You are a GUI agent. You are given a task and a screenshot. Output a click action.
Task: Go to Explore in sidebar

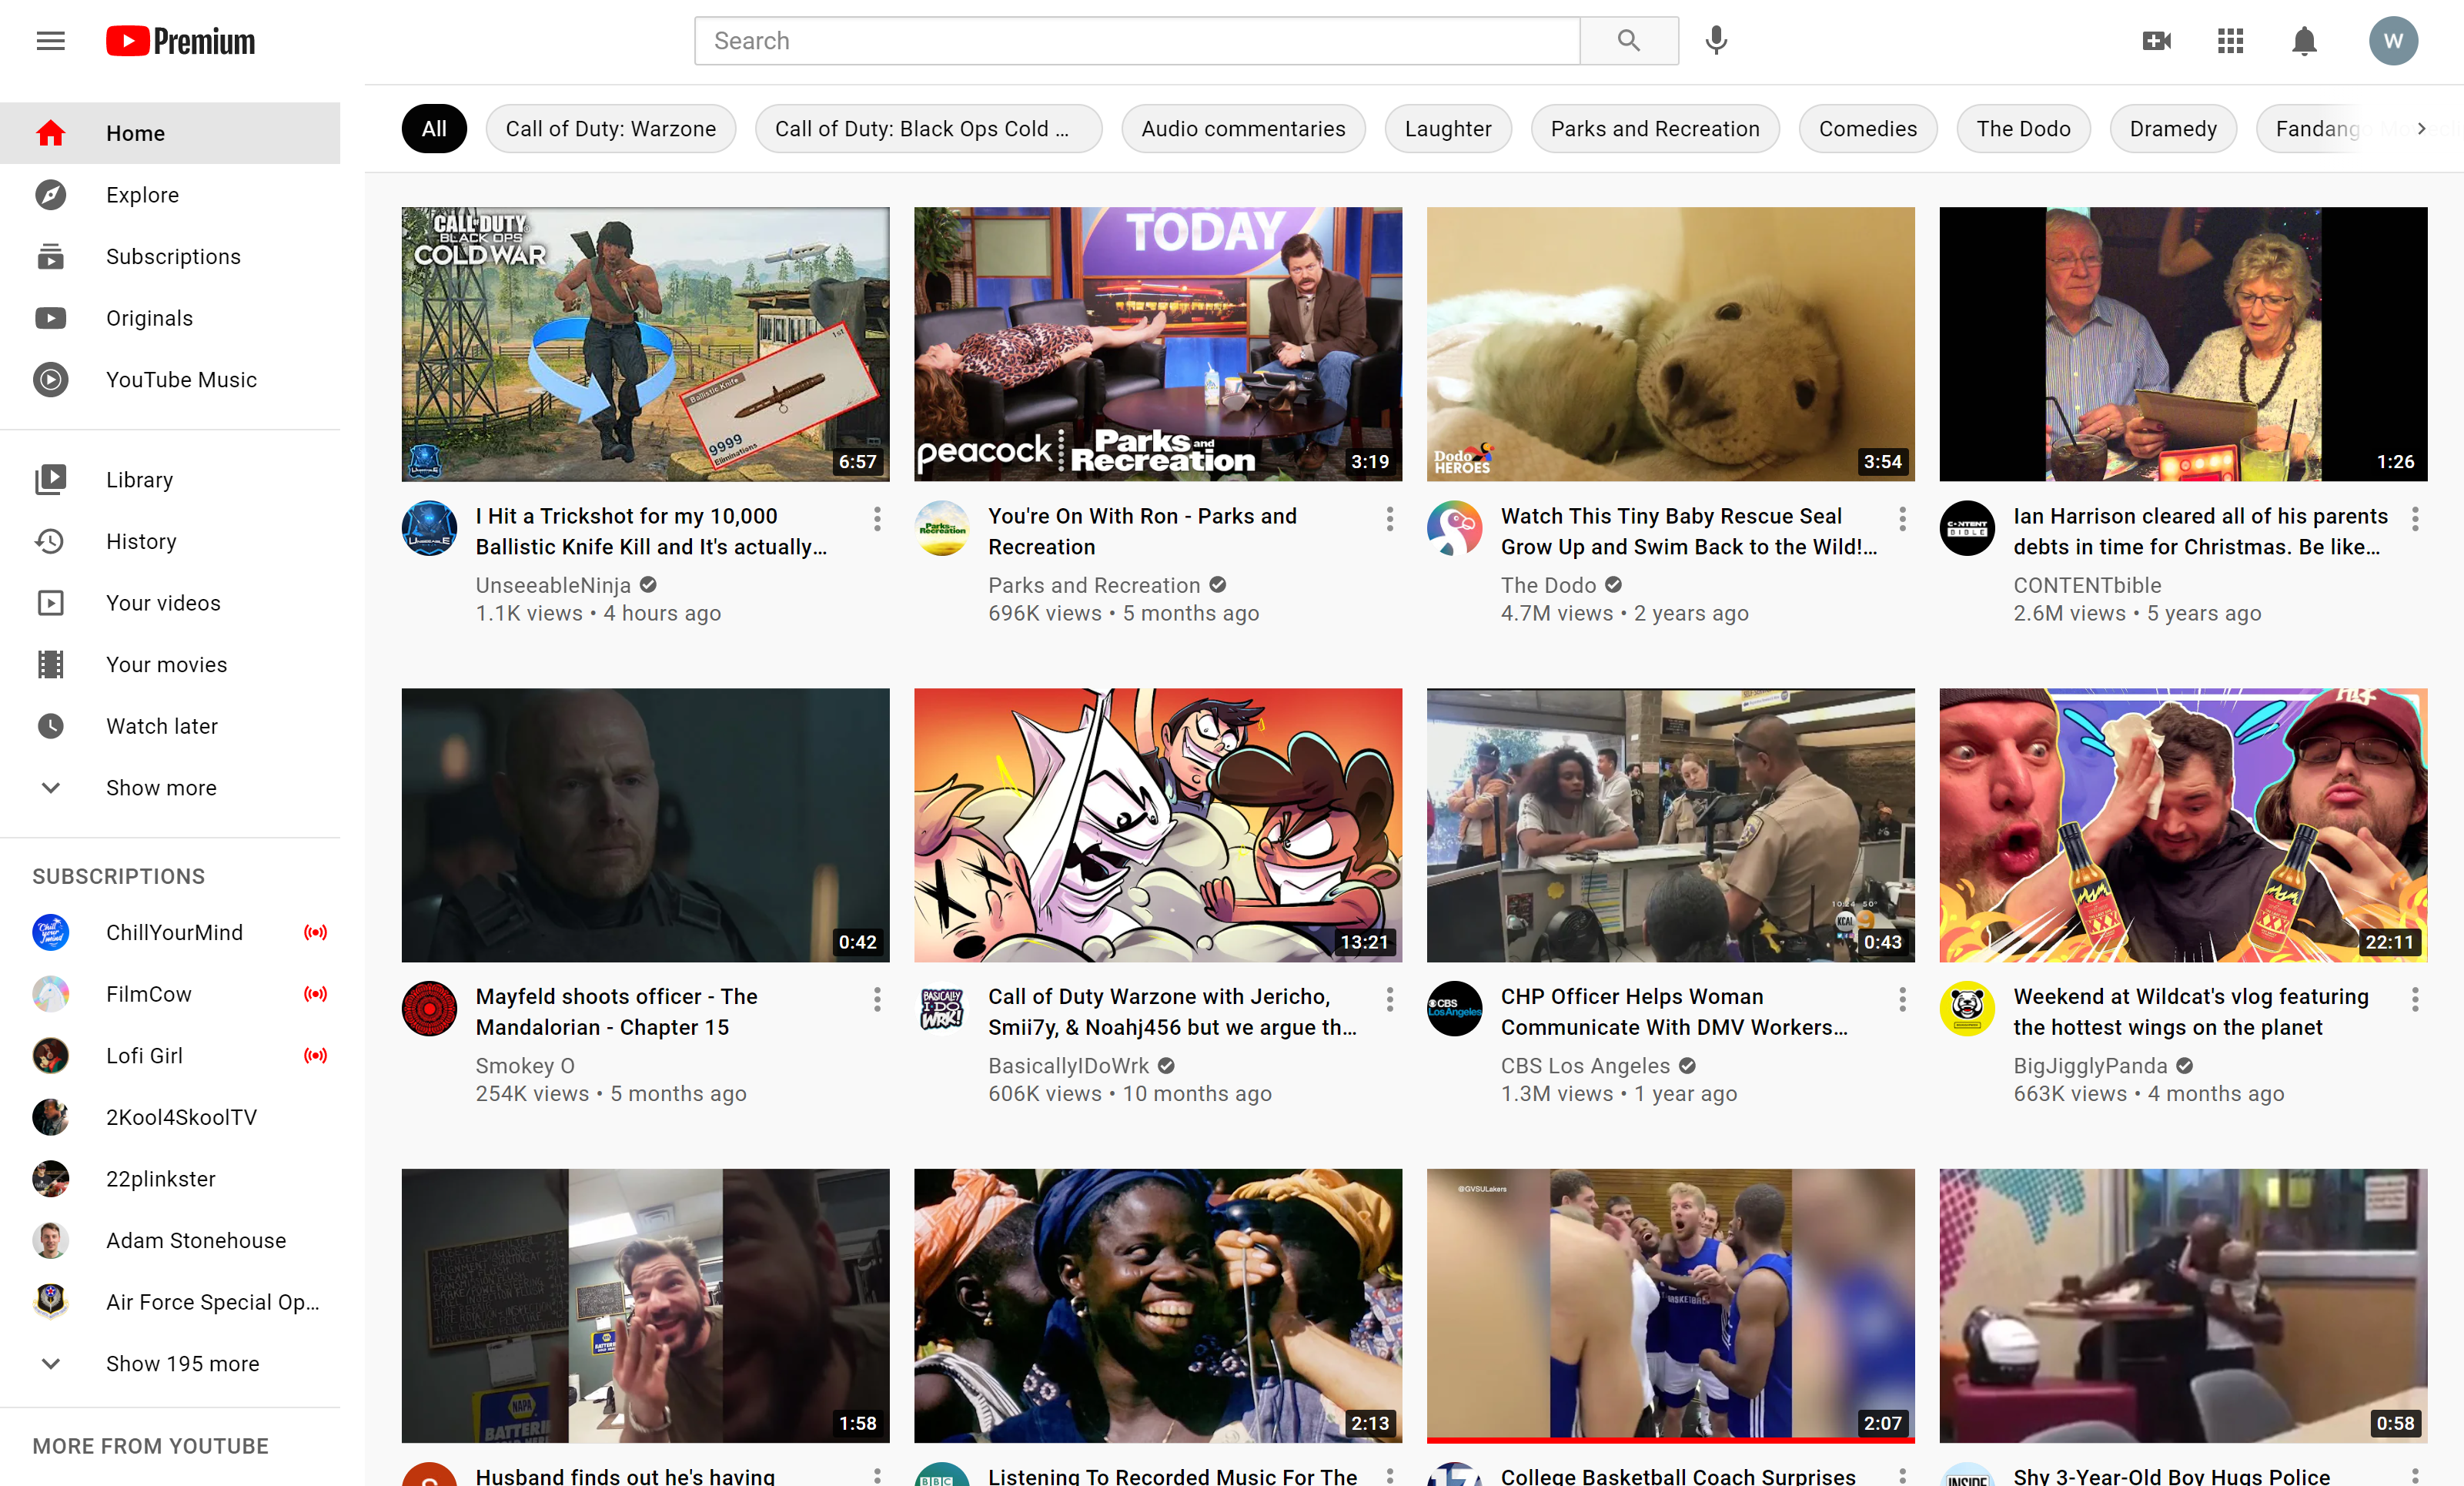pyautogui.click(x=142, y=195)
